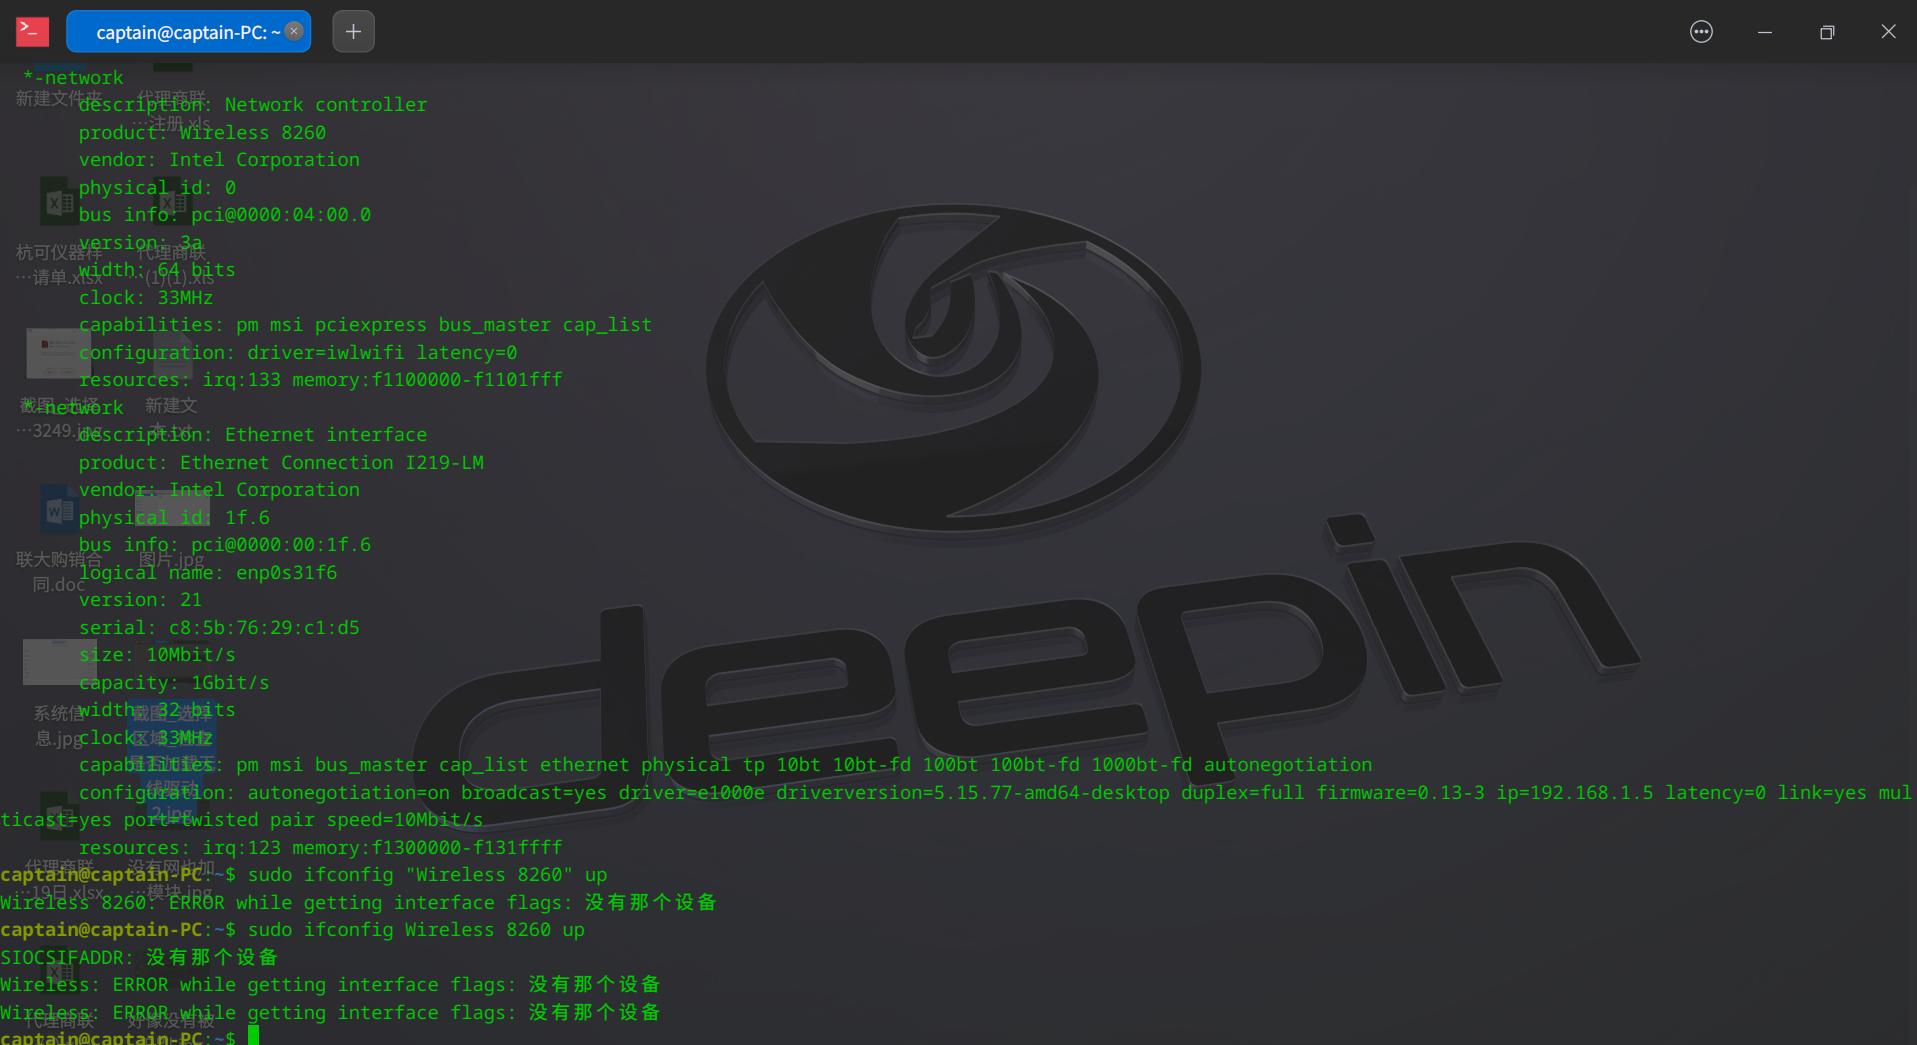Viewport: 1917px width, 1045px height.
Task: Click 'port=twisted pair speed=10Mbit/s' text
Action: click(303, 820)
